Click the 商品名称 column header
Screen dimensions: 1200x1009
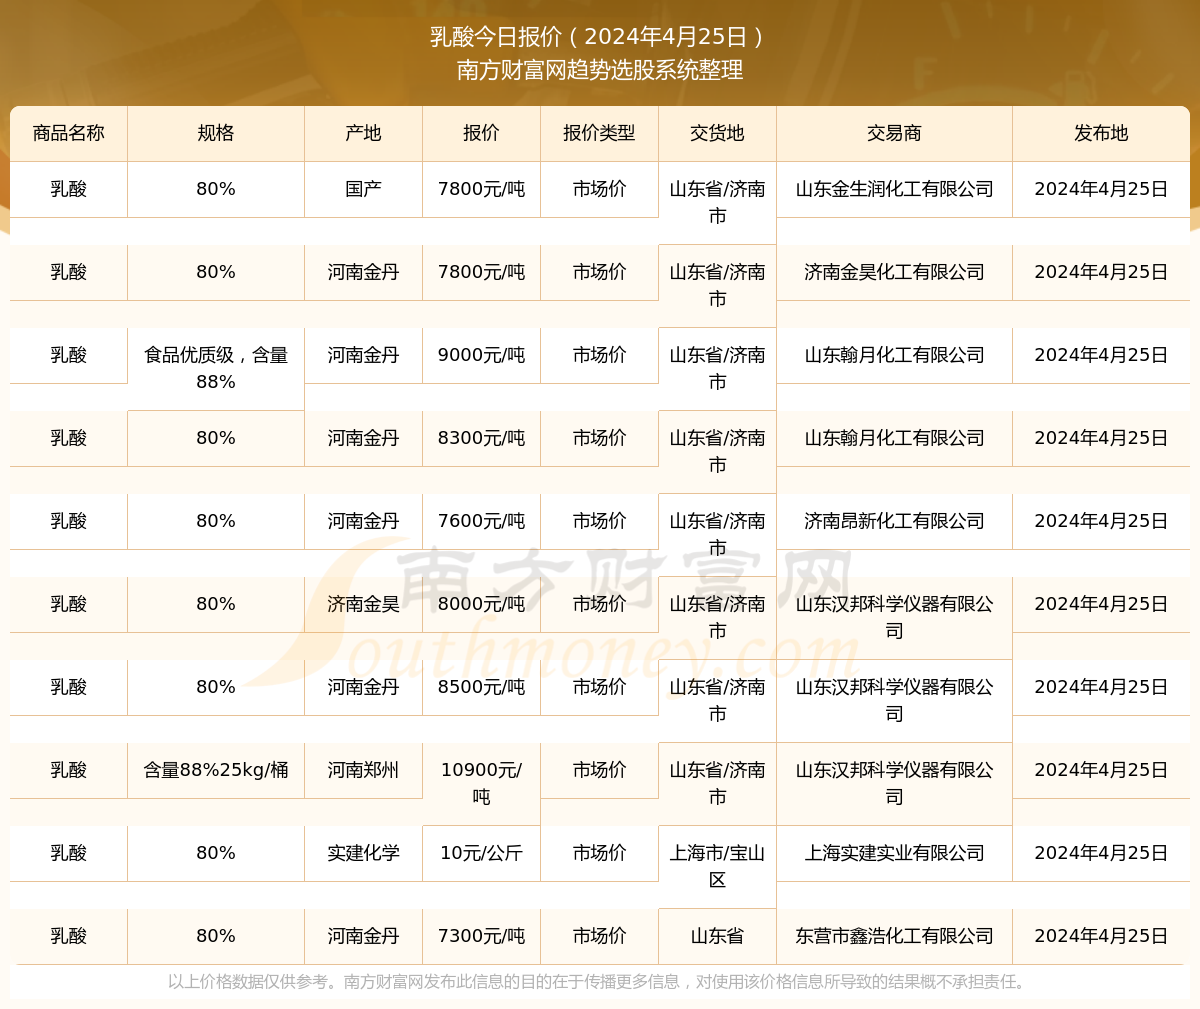point(69,133)
